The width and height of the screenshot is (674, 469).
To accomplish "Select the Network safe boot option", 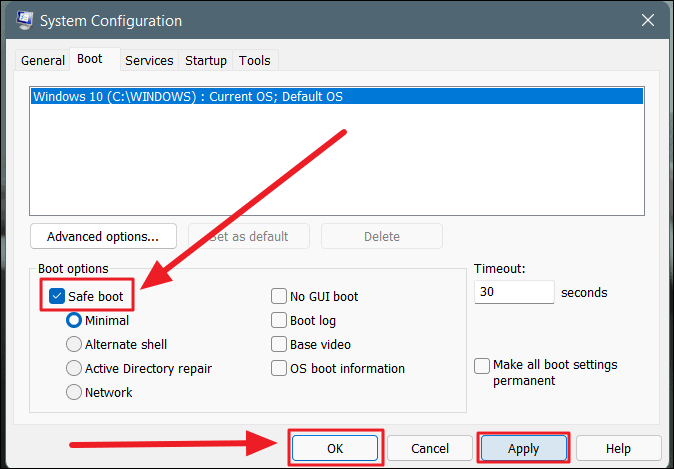I will (x=74, y=392).
